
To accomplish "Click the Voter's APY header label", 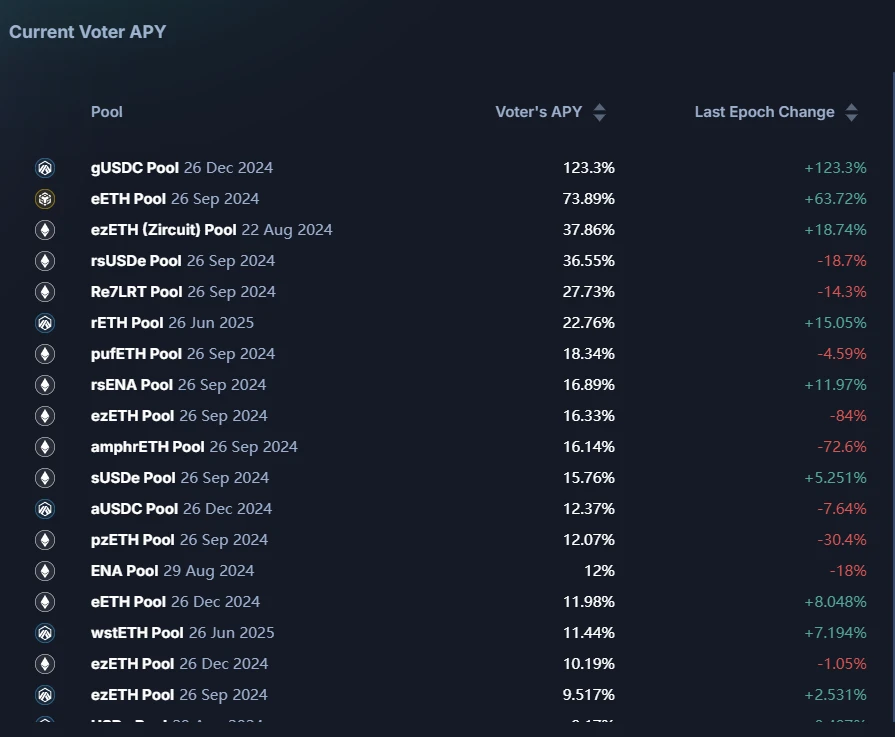I will (538, 112).
